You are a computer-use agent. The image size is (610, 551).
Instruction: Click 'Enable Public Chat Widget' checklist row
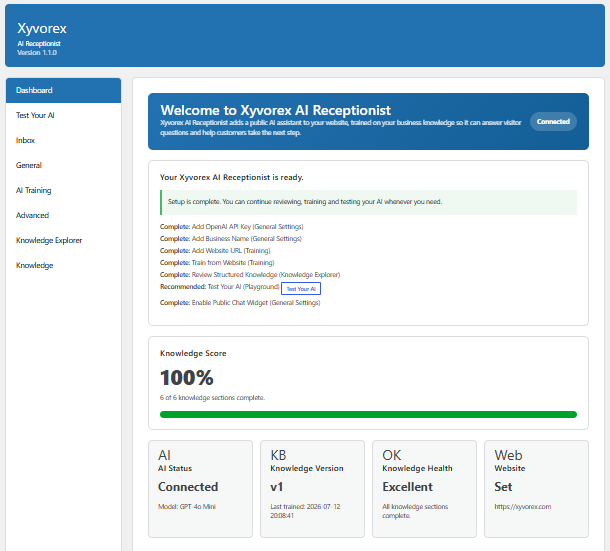click(x=240, y=302)
